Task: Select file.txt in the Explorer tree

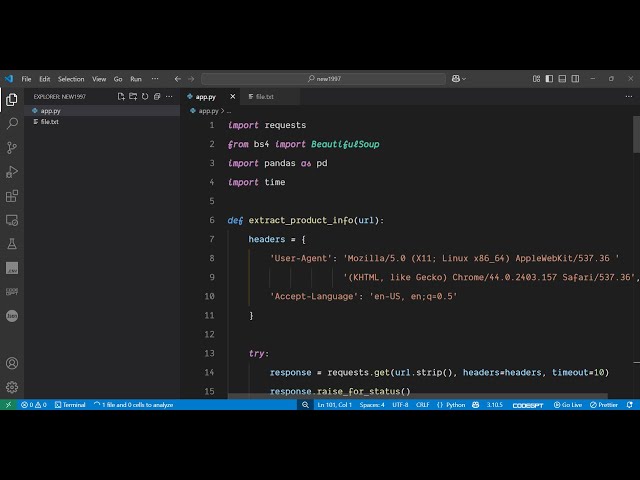Action: [x=102, y=122]
